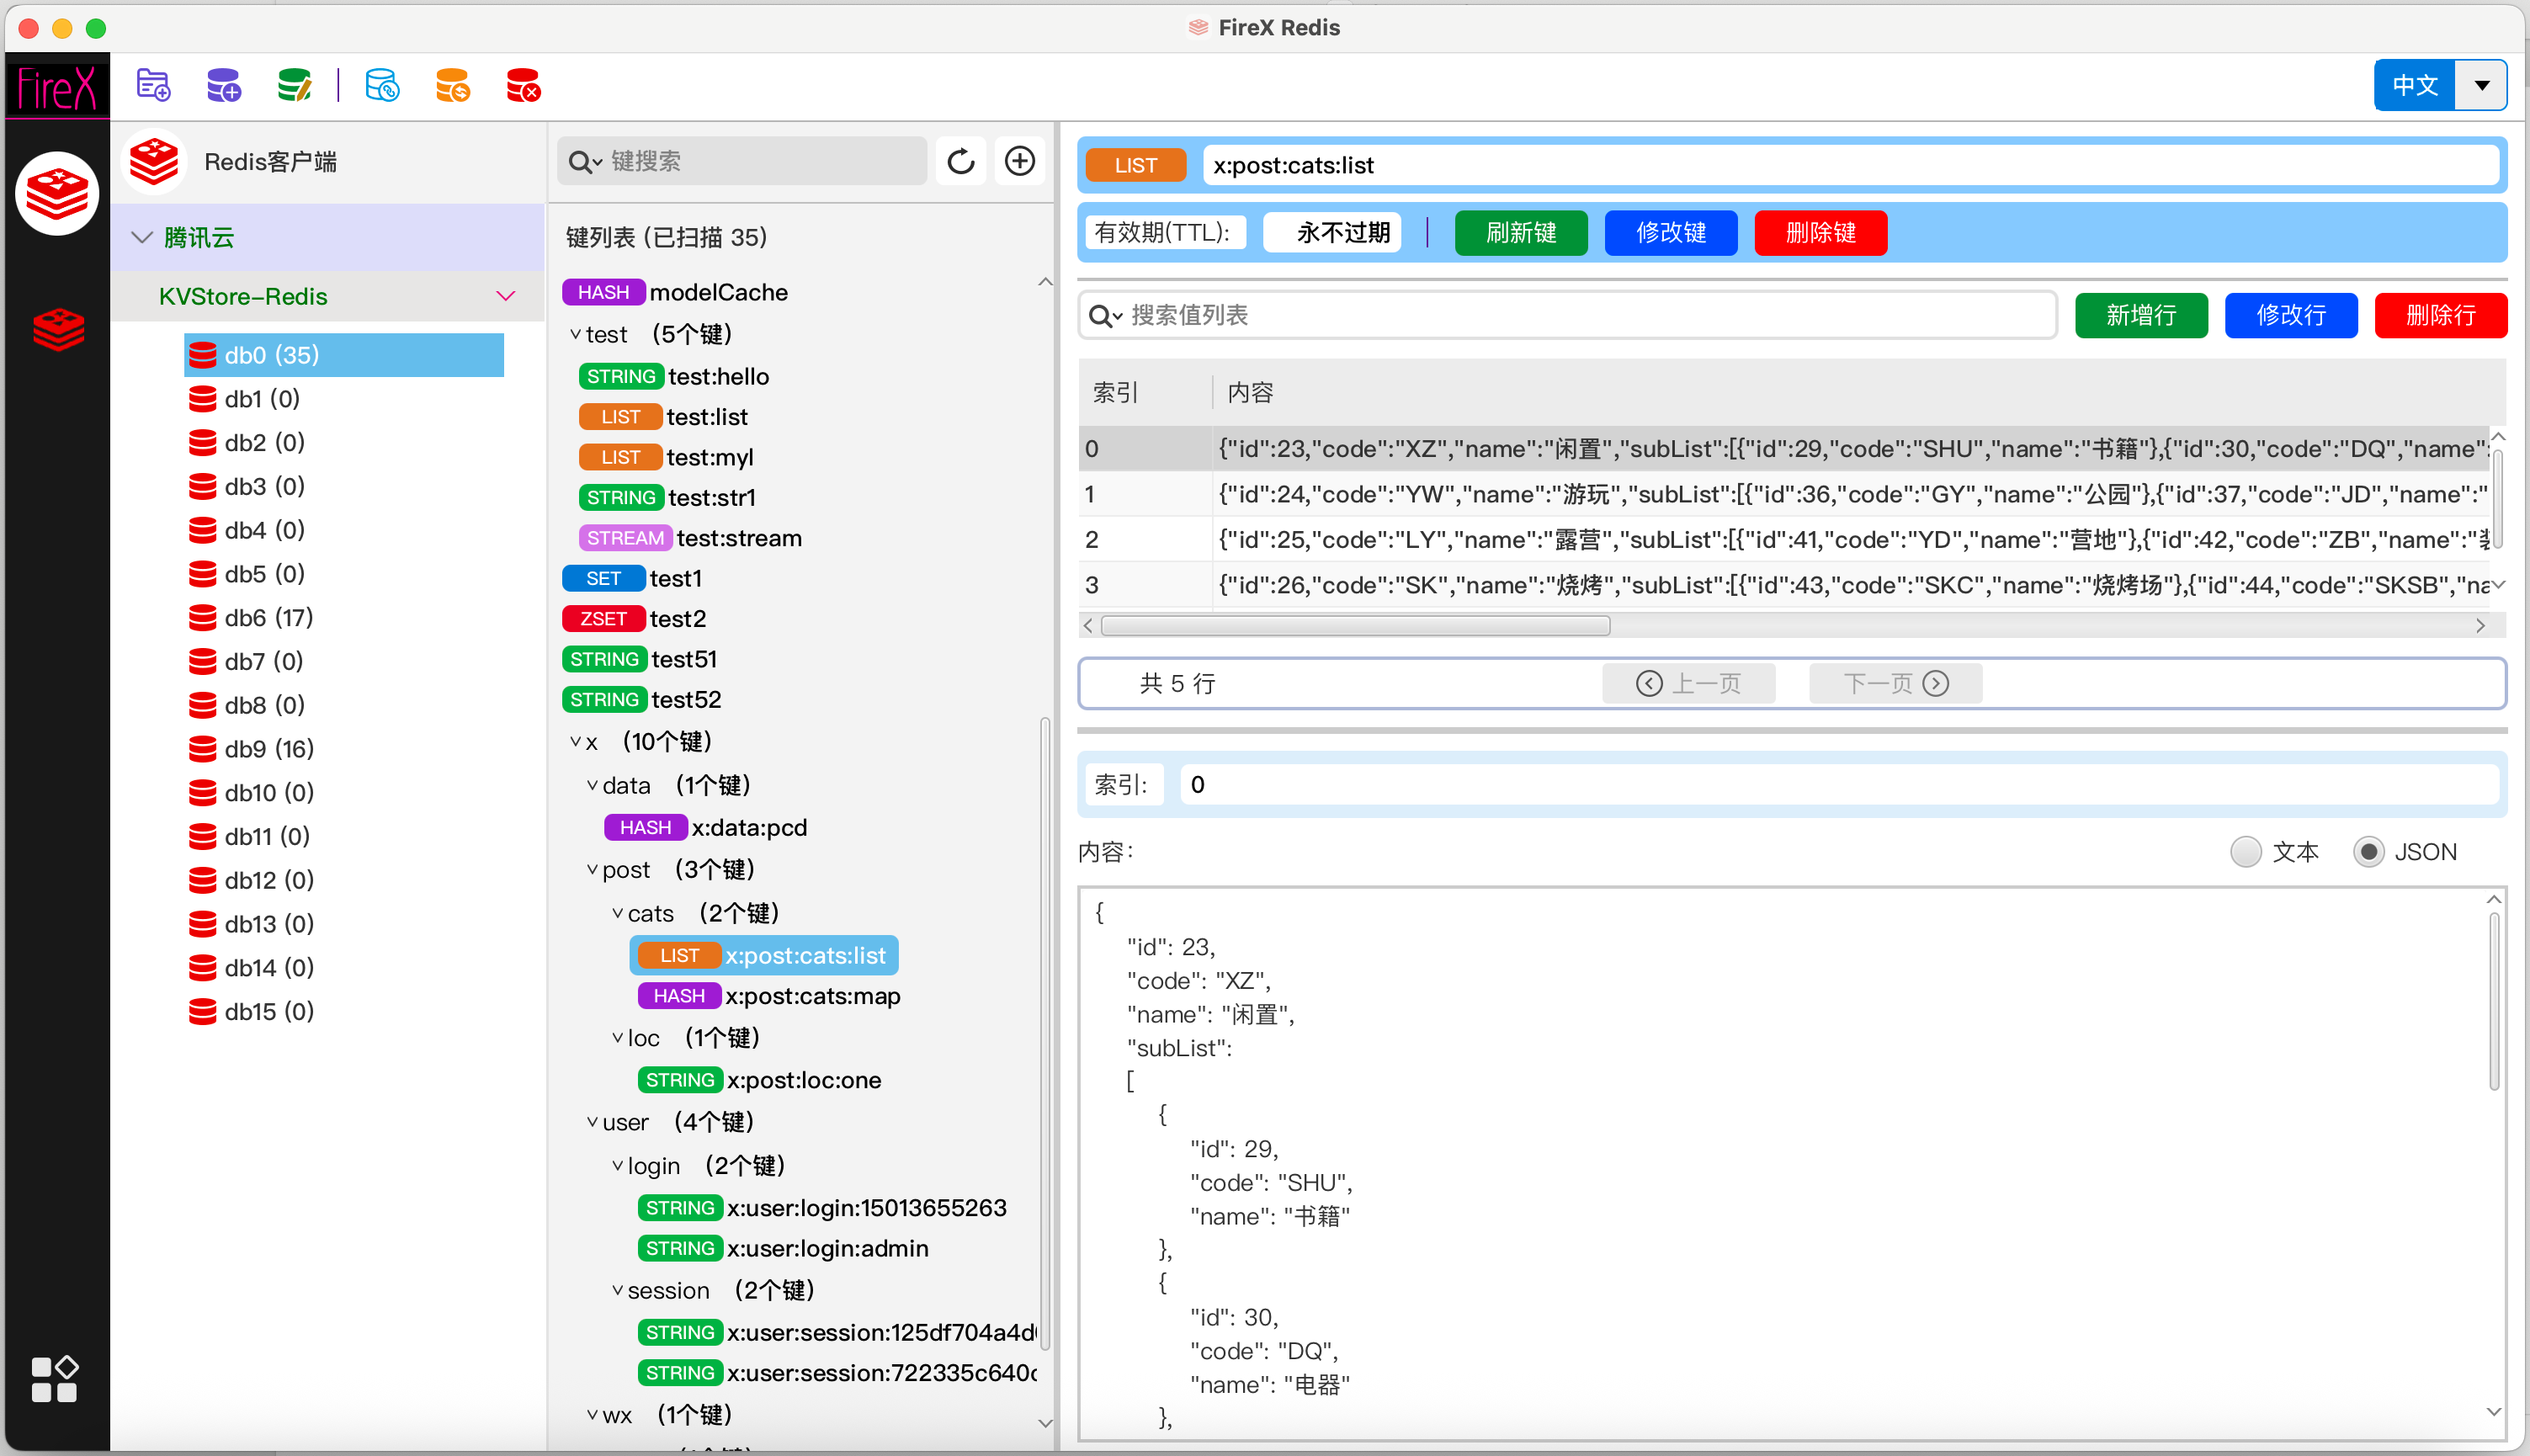Collapse the post (3个键) folder
Screen dimensions: 2530x1456
click(x=592, y=869)
